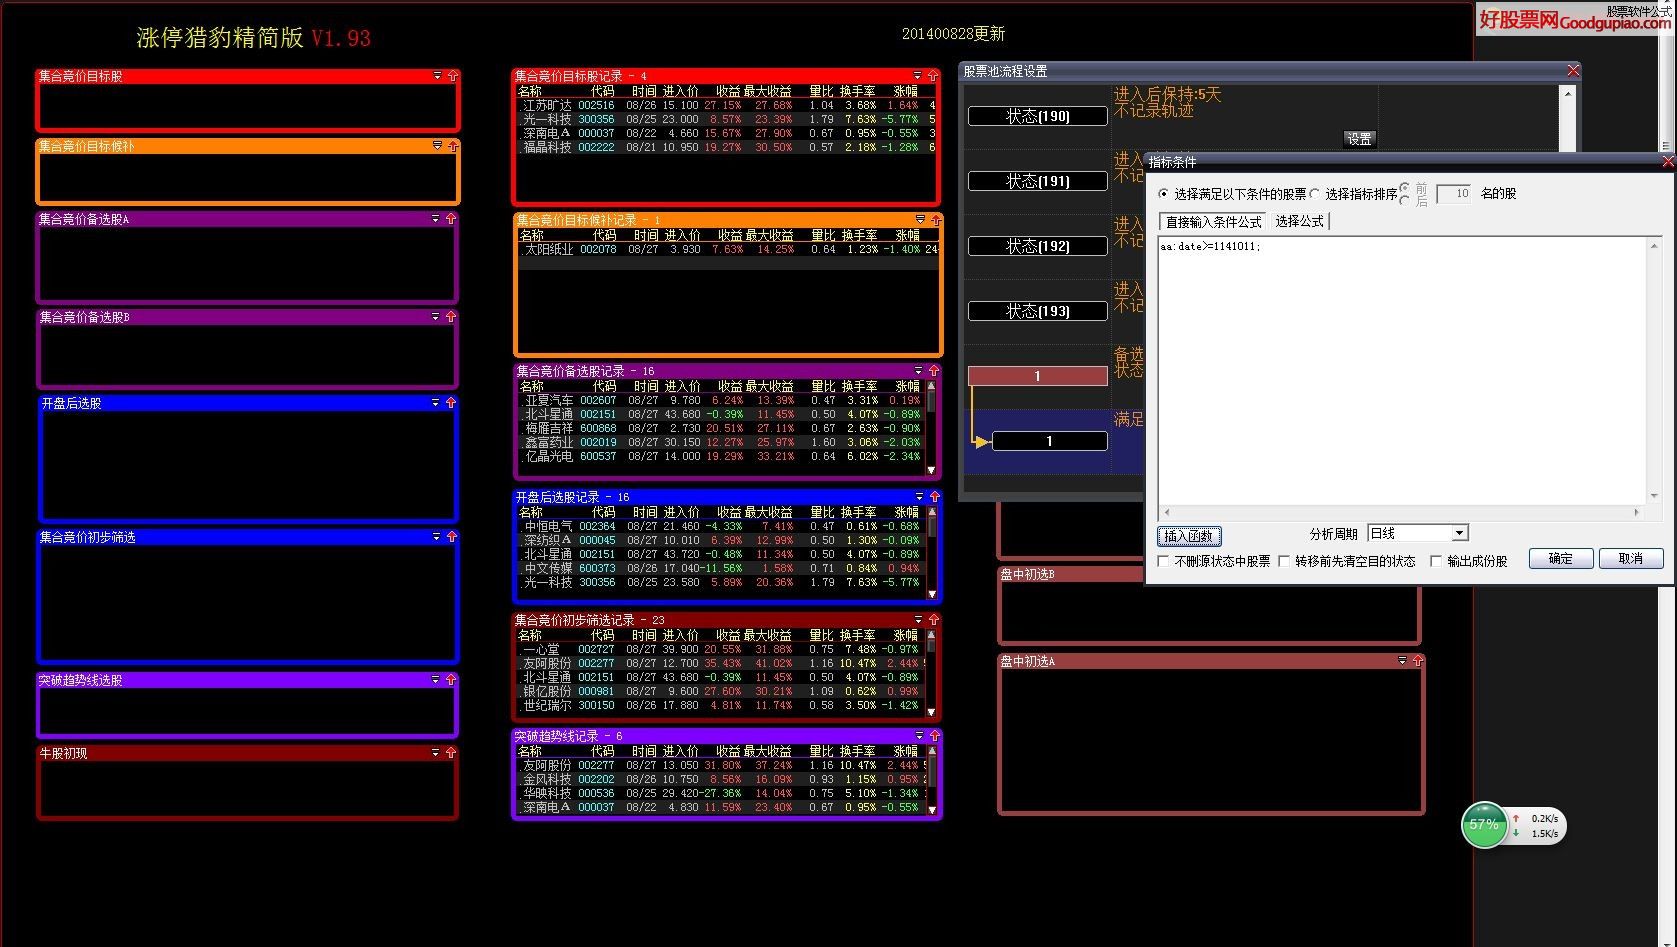
Task: Click scrollbar down arrow in 集合竞价备选股记录 table
Action: click(932, 470)
